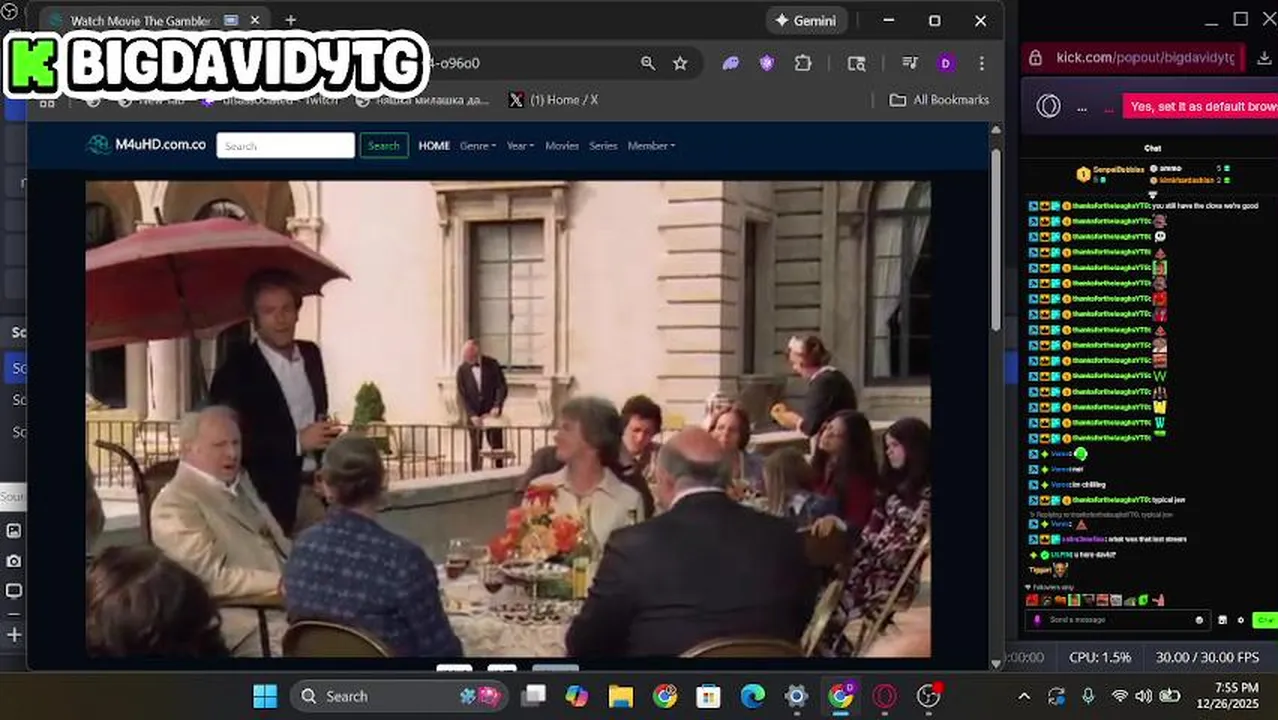Open File Explorer from the taskbar

coord(621,696)
